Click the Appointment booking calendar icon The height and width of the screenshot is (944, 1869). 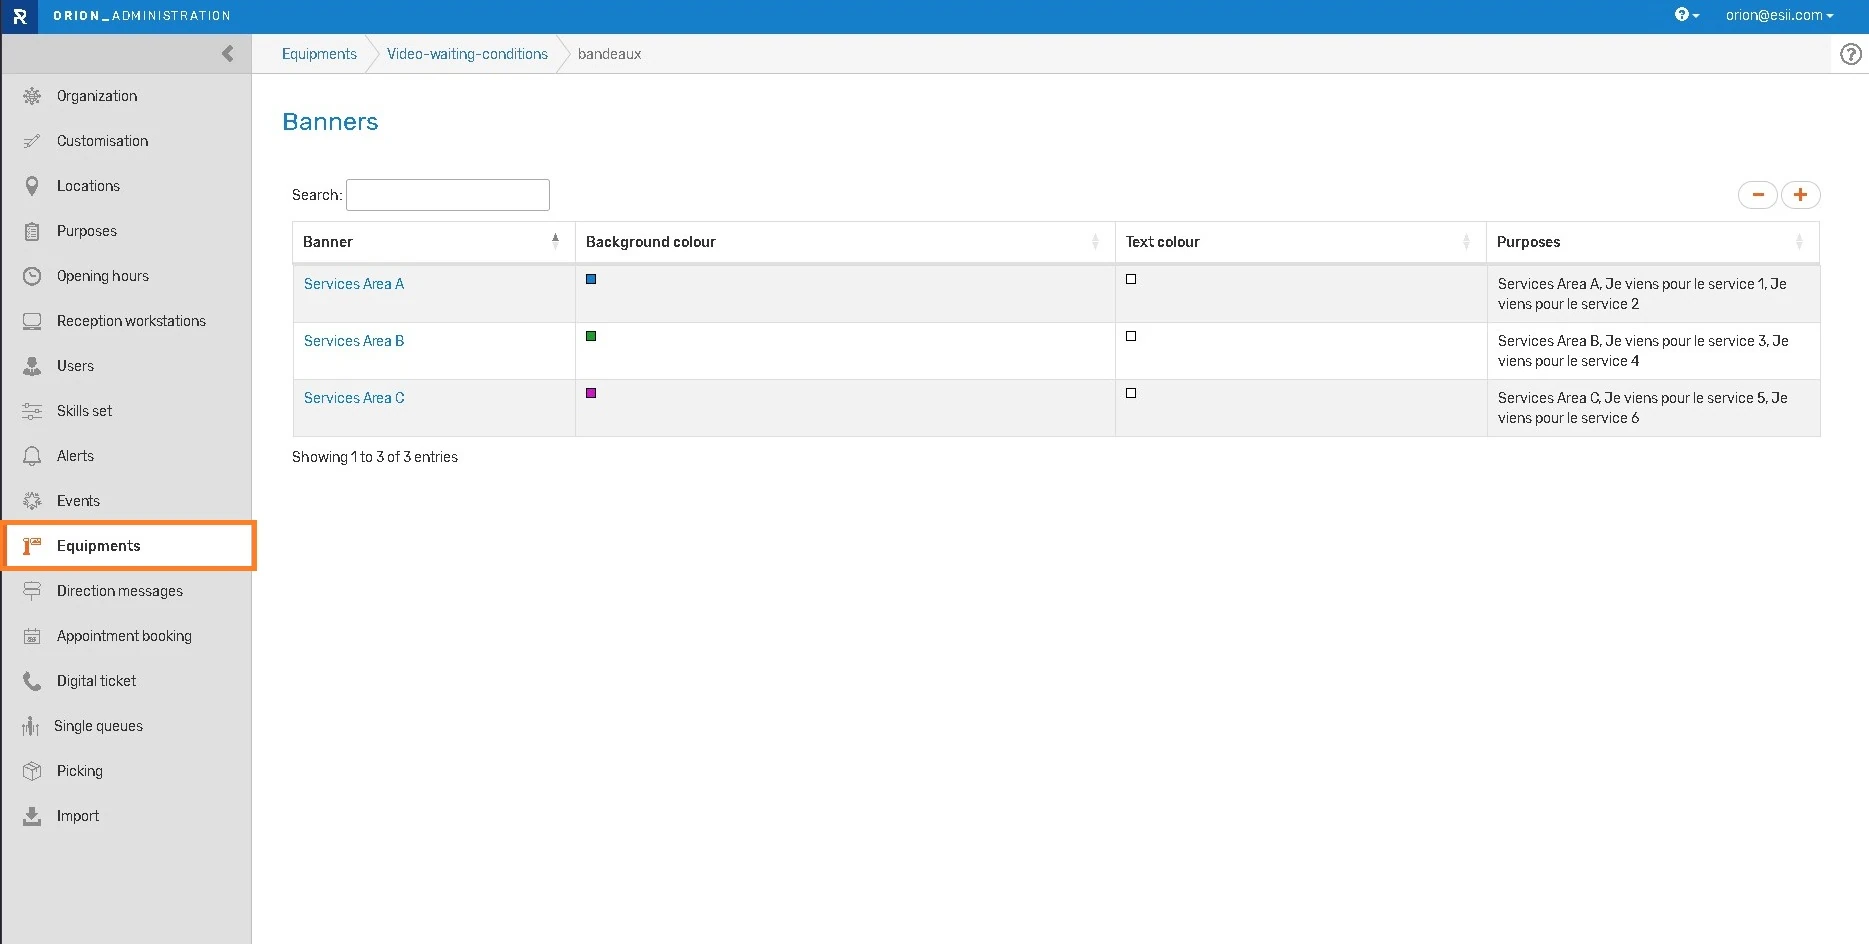32,636
